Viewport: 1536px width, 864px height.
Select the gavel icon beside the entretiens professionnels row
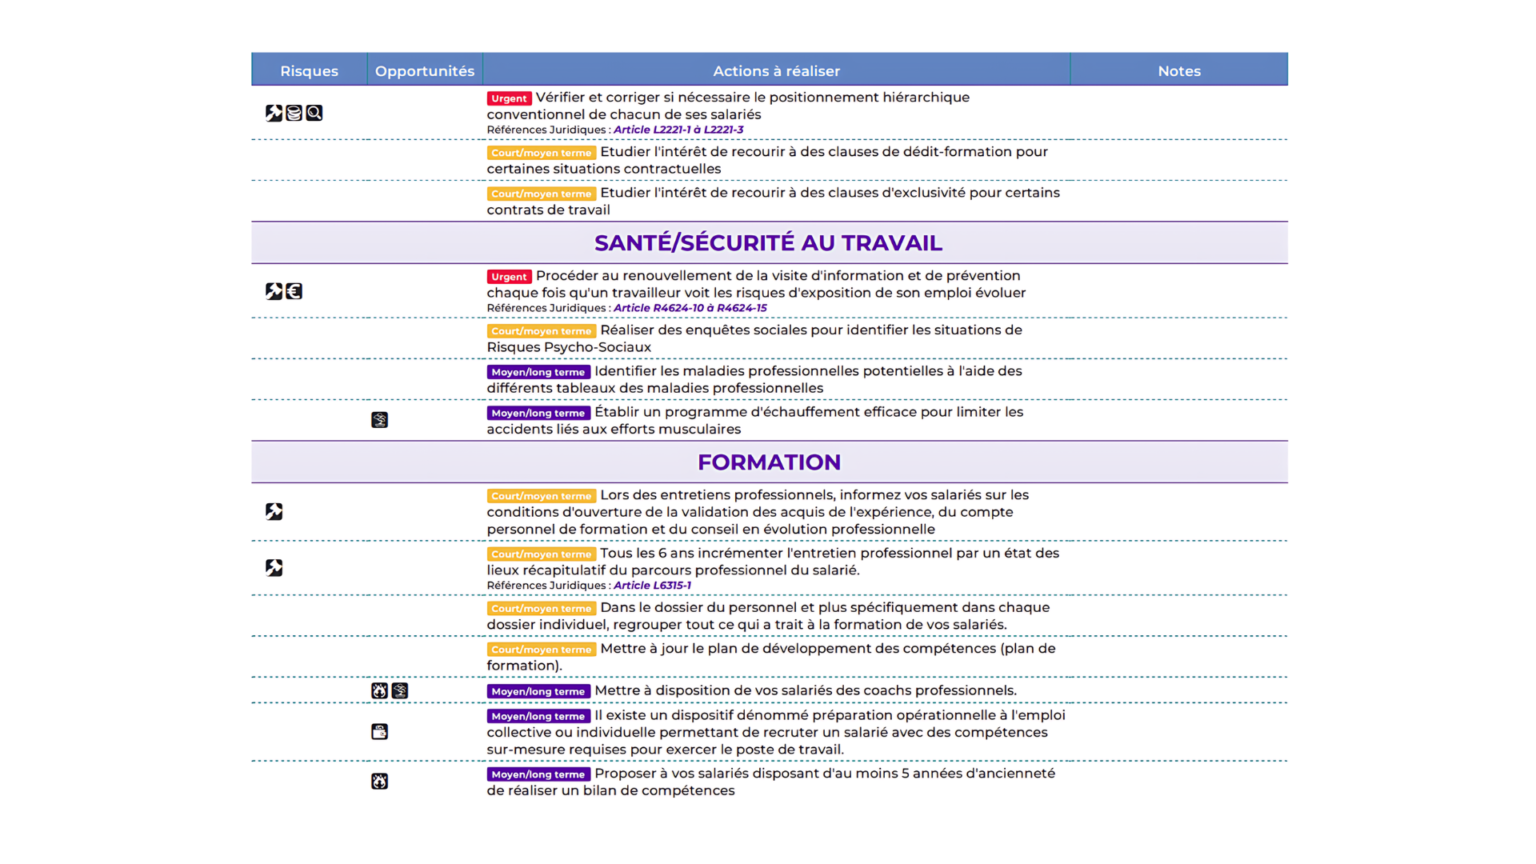[x=274, y=511]
